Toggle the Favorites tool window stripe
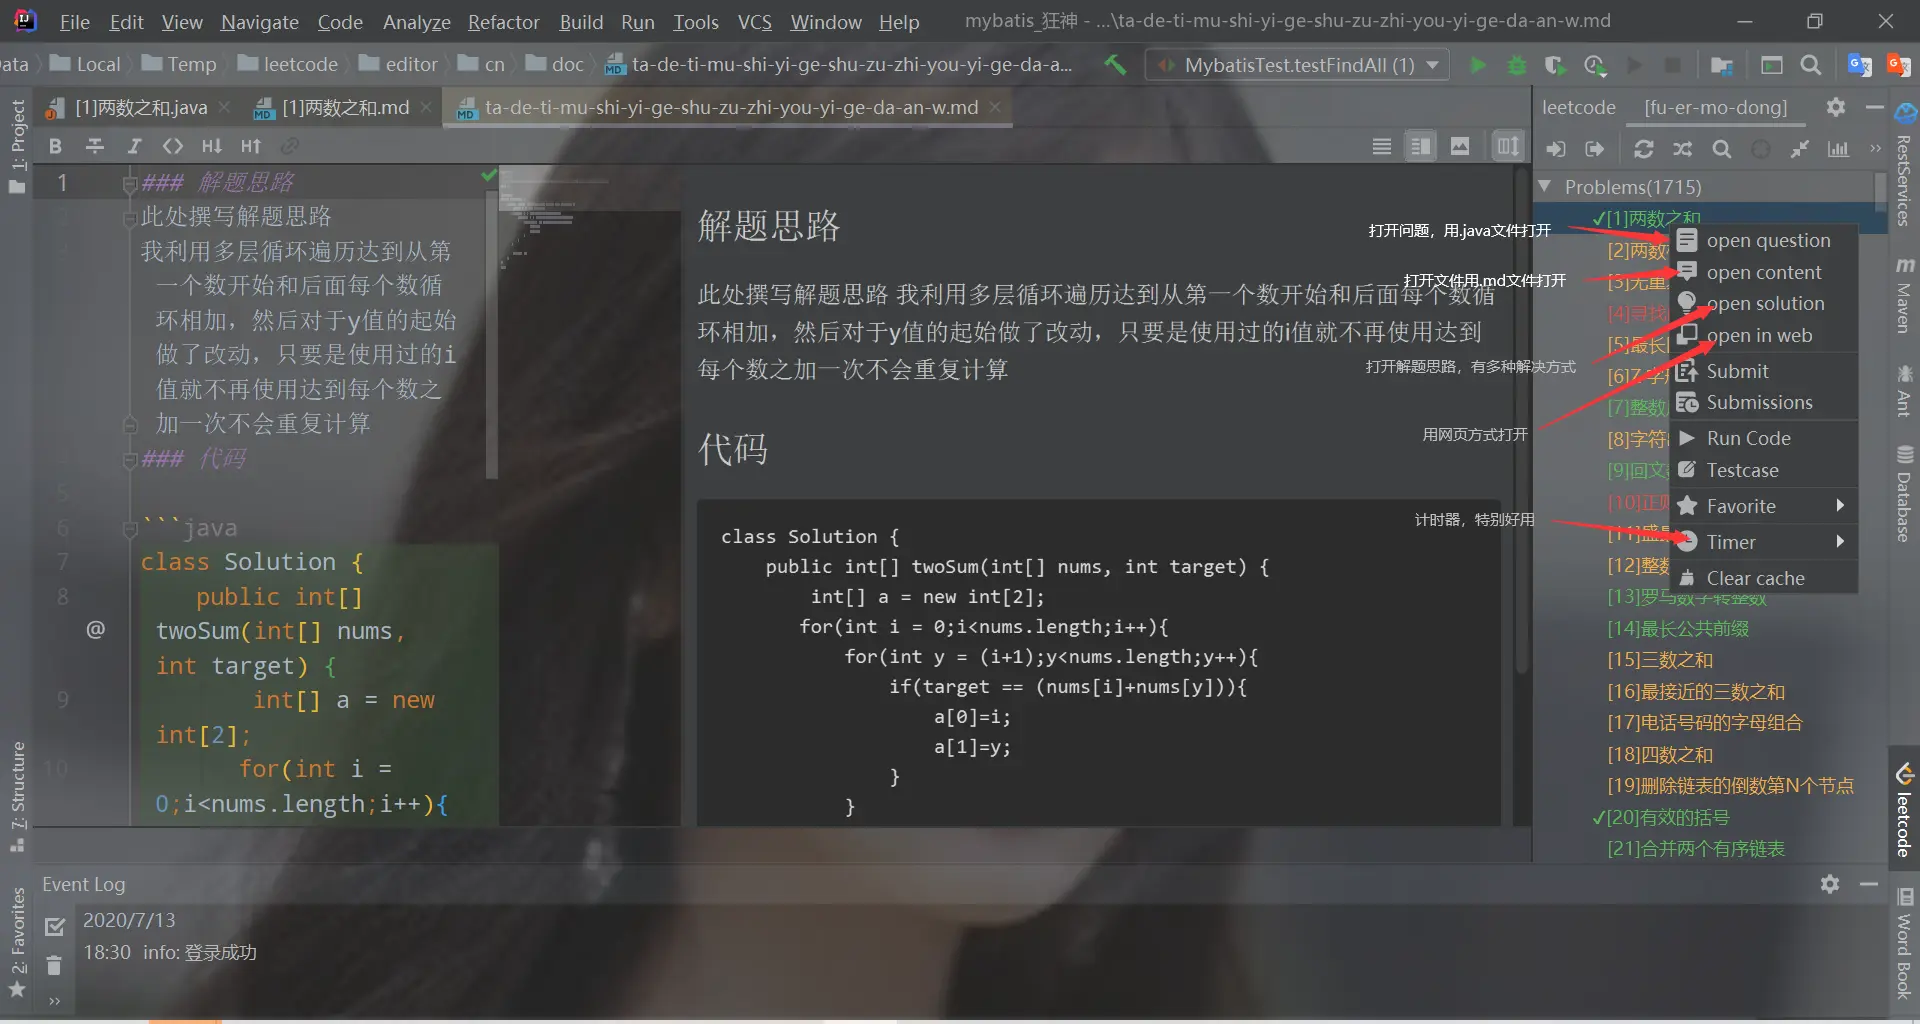1920x1024 pixels. (17, 942)
